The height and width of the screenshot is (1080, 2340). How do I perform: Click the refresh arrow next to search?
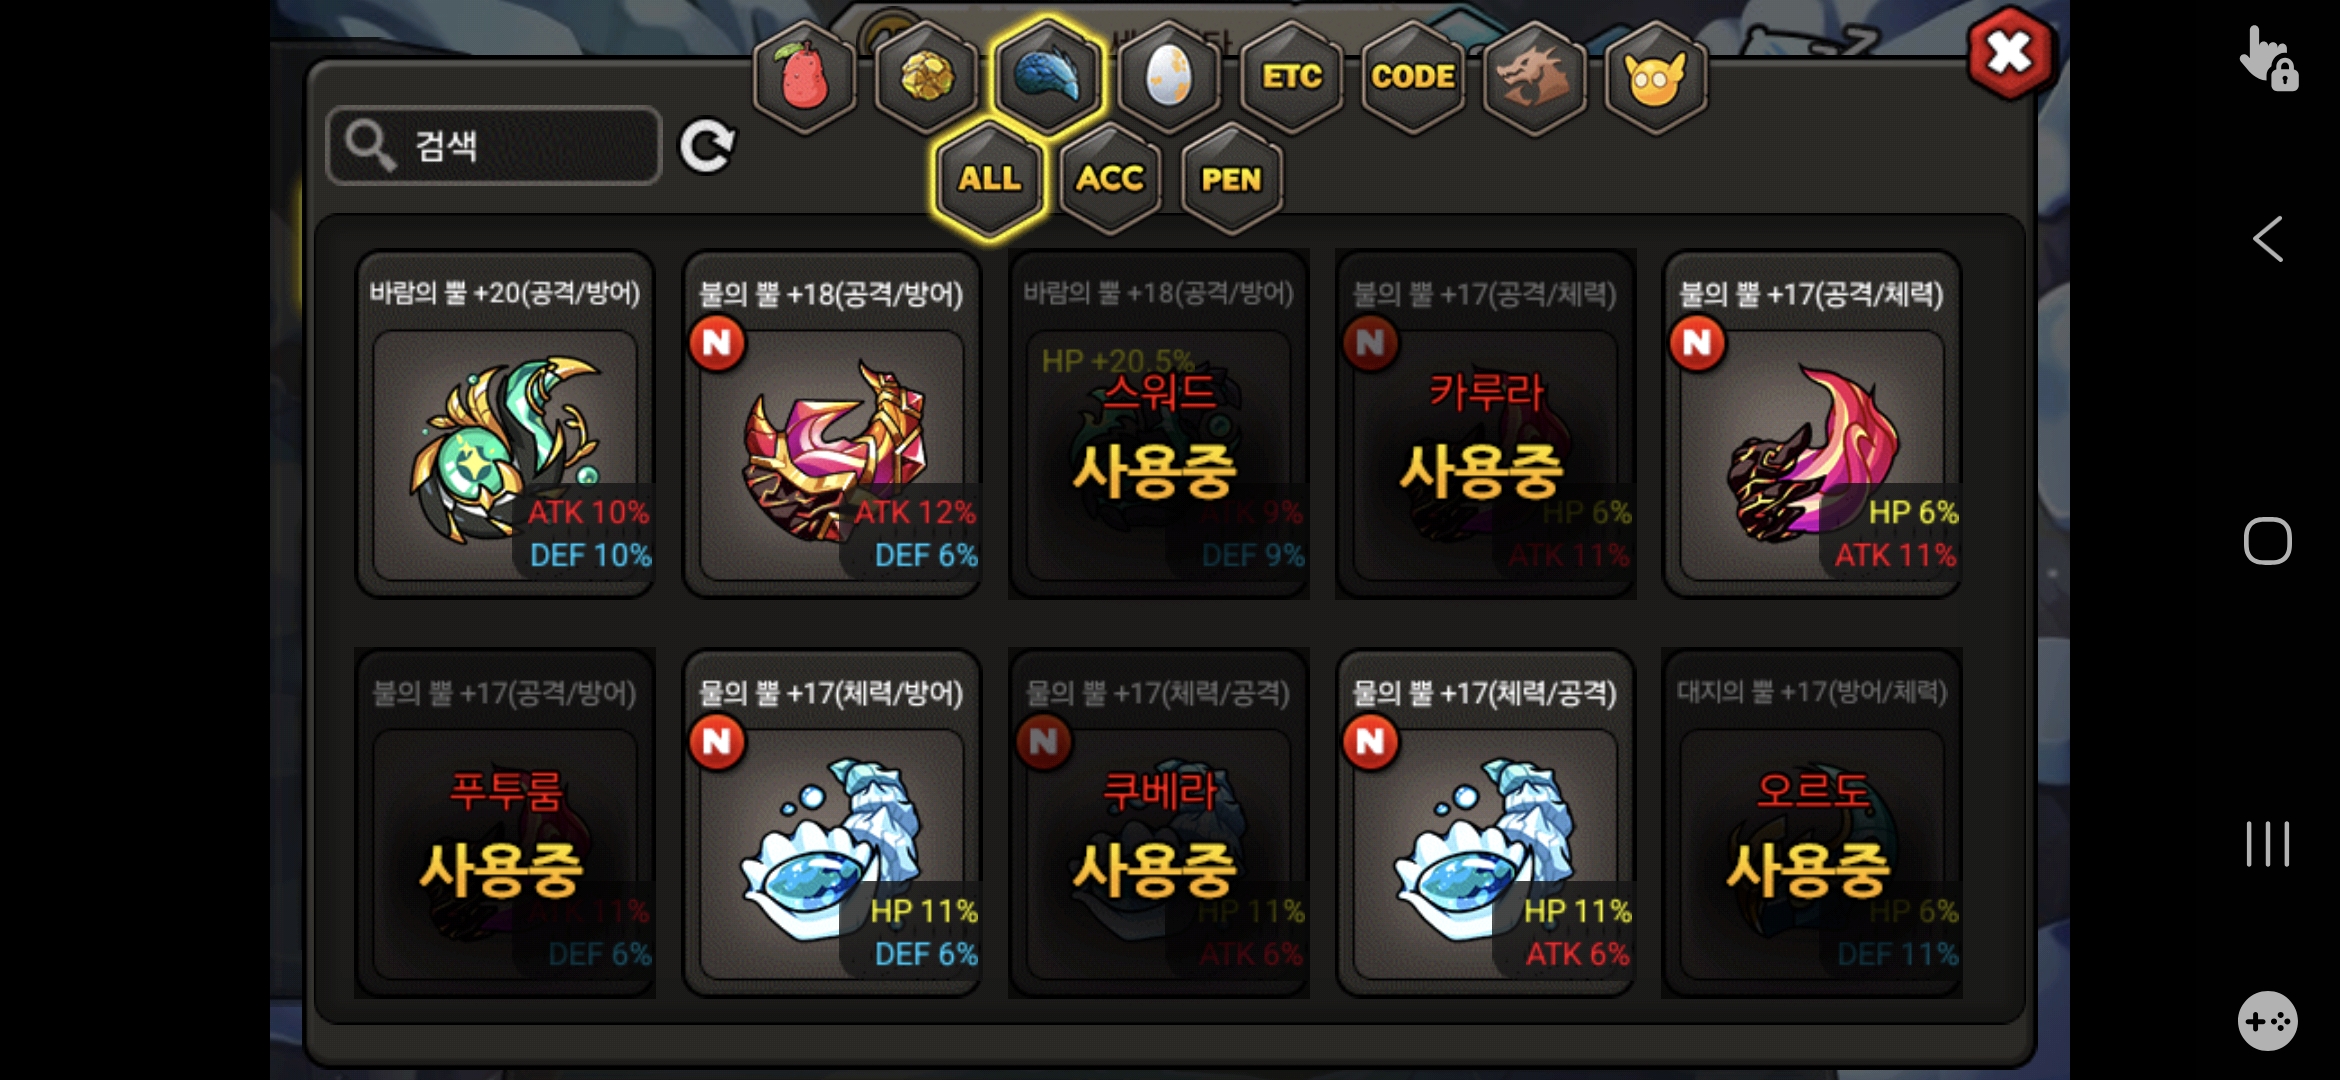[707, 147]
